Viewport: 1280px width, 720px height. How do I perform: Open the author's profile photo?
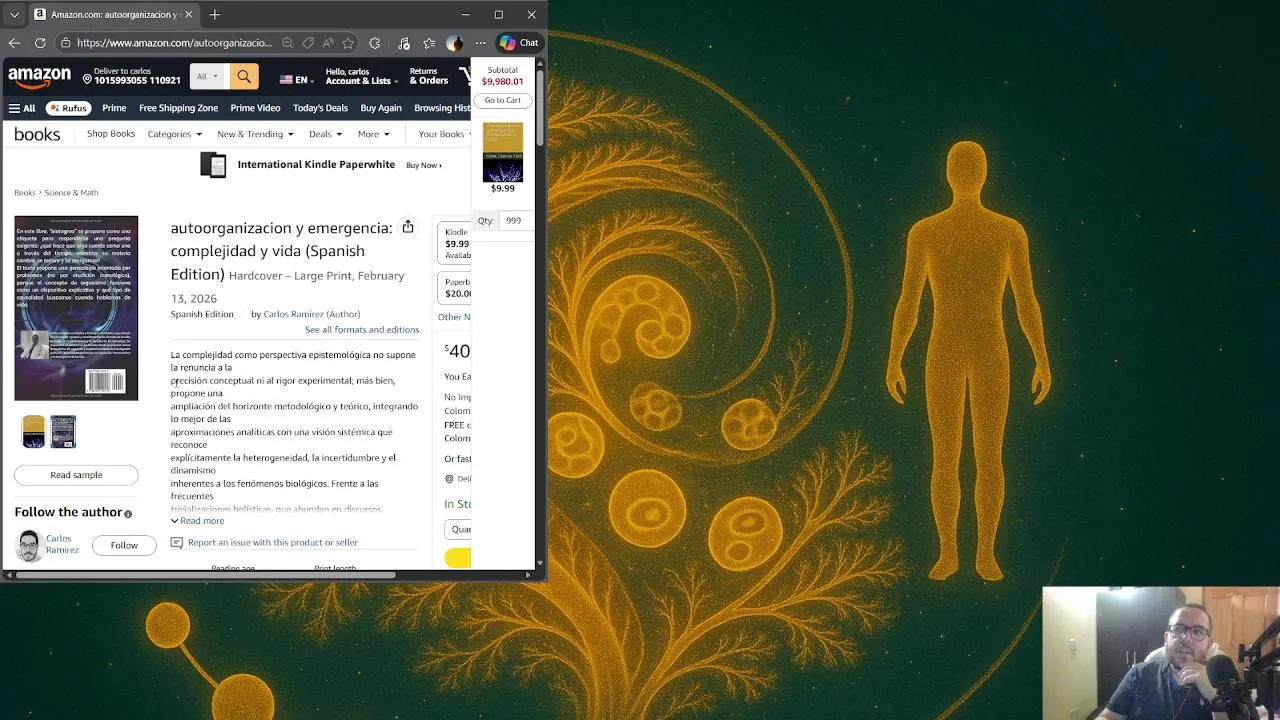click(x=29, y=545)
